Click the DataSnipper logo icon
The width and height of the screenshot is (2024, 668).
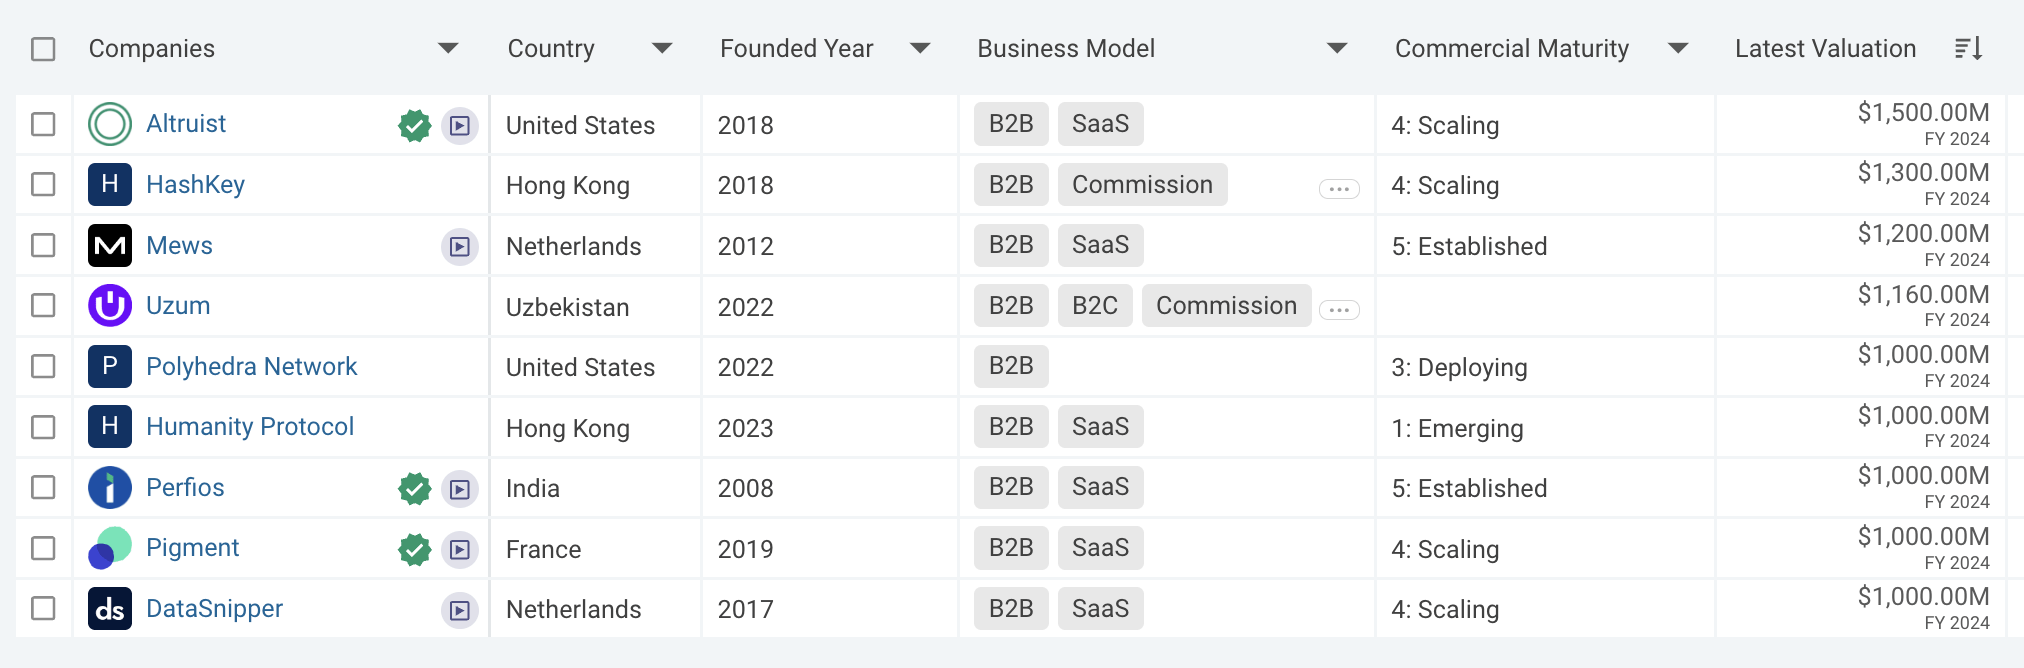coord(109,608)
